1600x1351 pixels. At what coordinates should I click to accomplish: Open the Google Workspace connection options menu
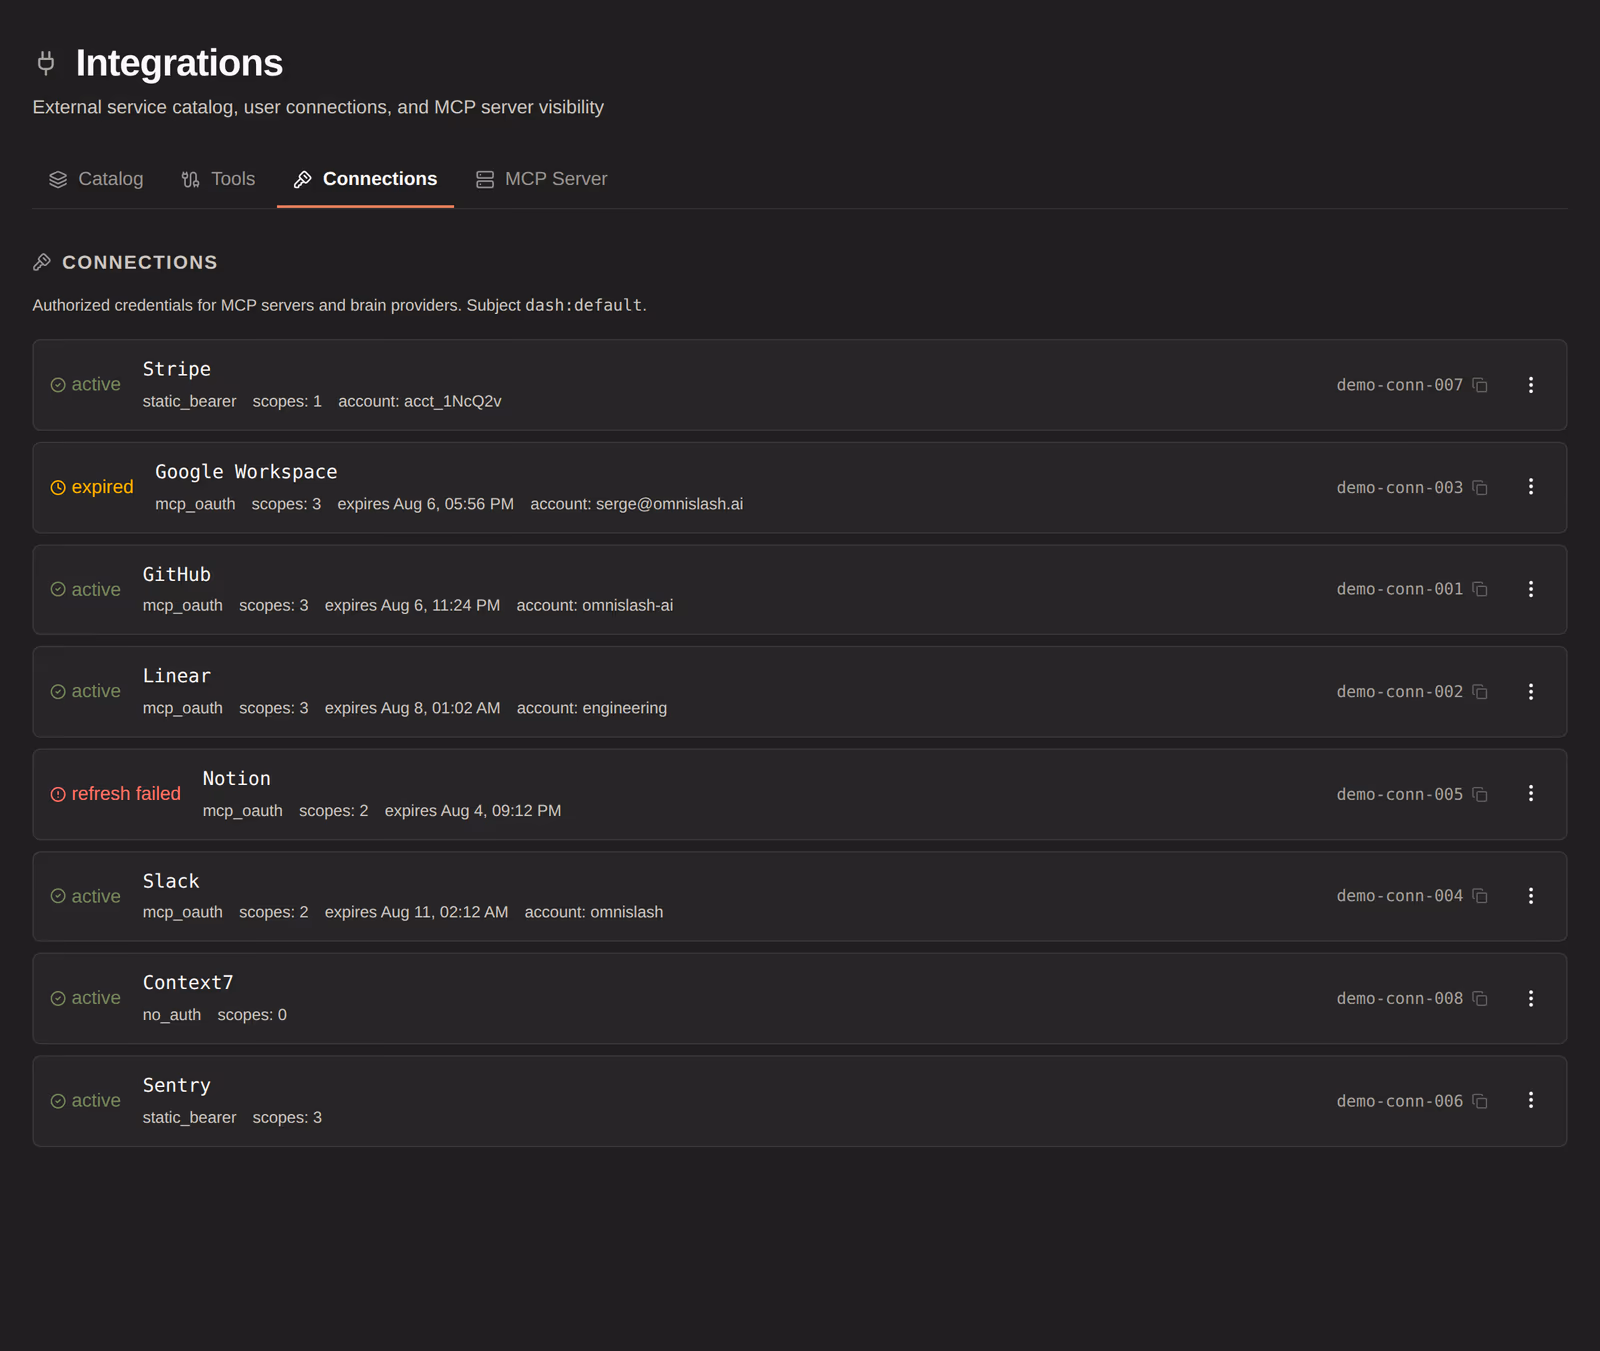(x=1530, y=487)
